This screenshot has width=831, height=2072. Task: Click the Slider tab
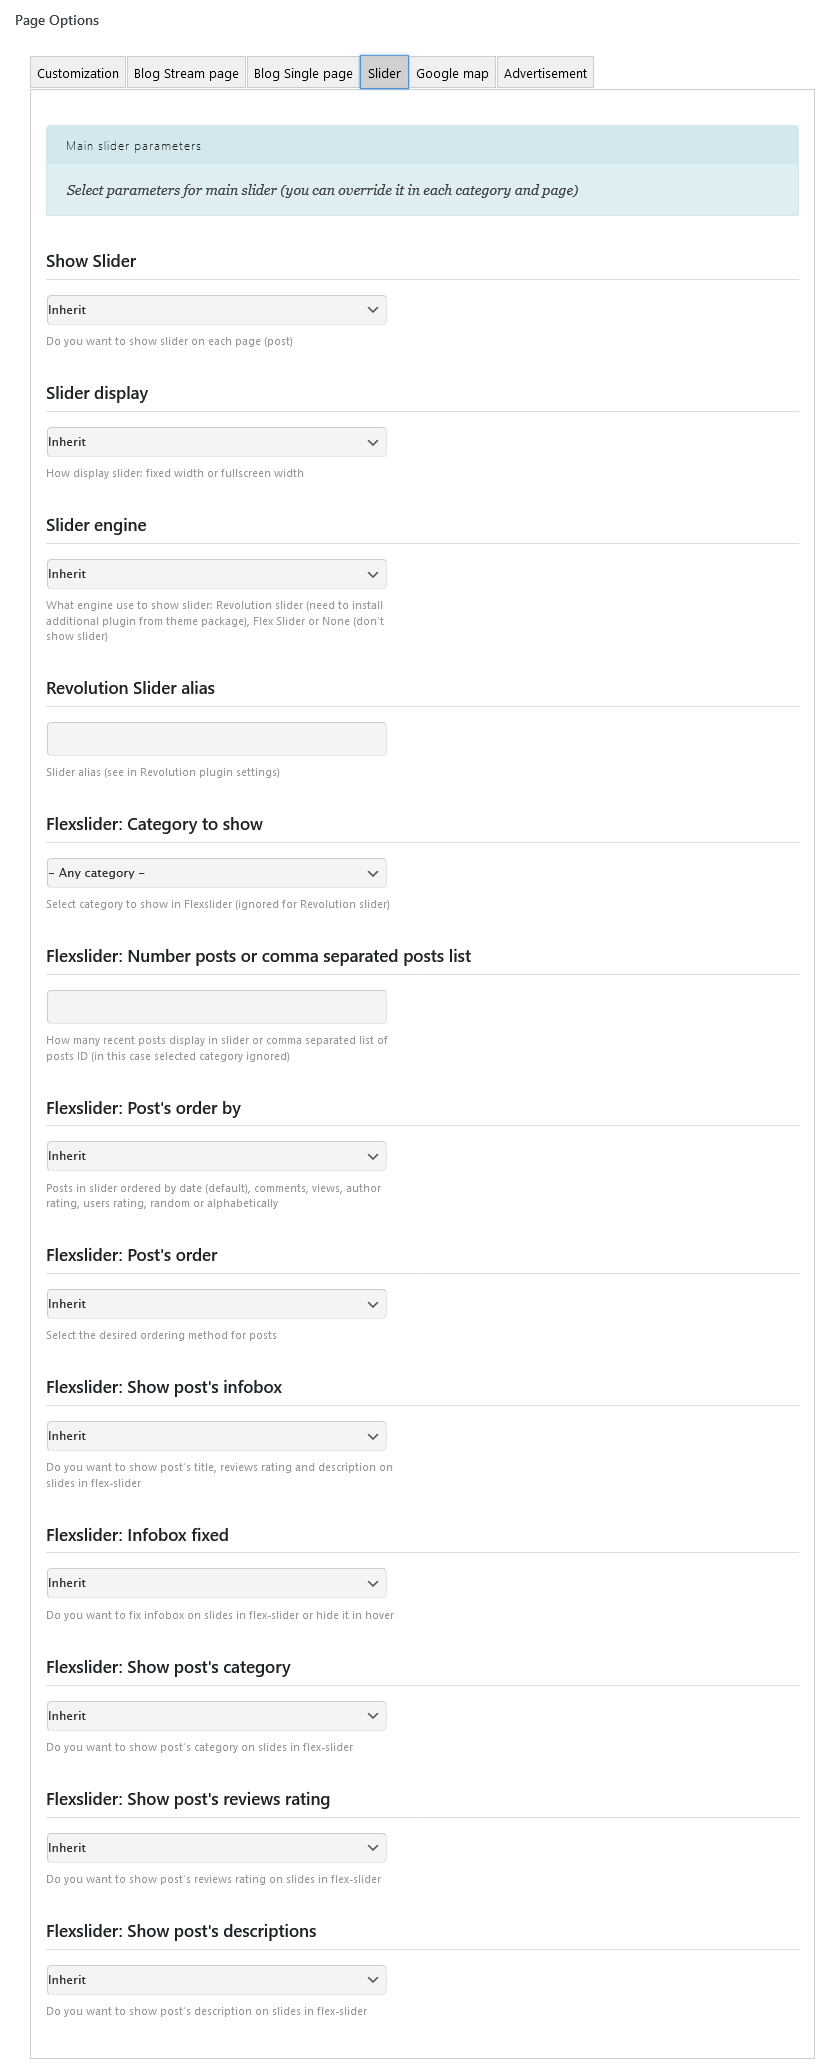point(384,73)
